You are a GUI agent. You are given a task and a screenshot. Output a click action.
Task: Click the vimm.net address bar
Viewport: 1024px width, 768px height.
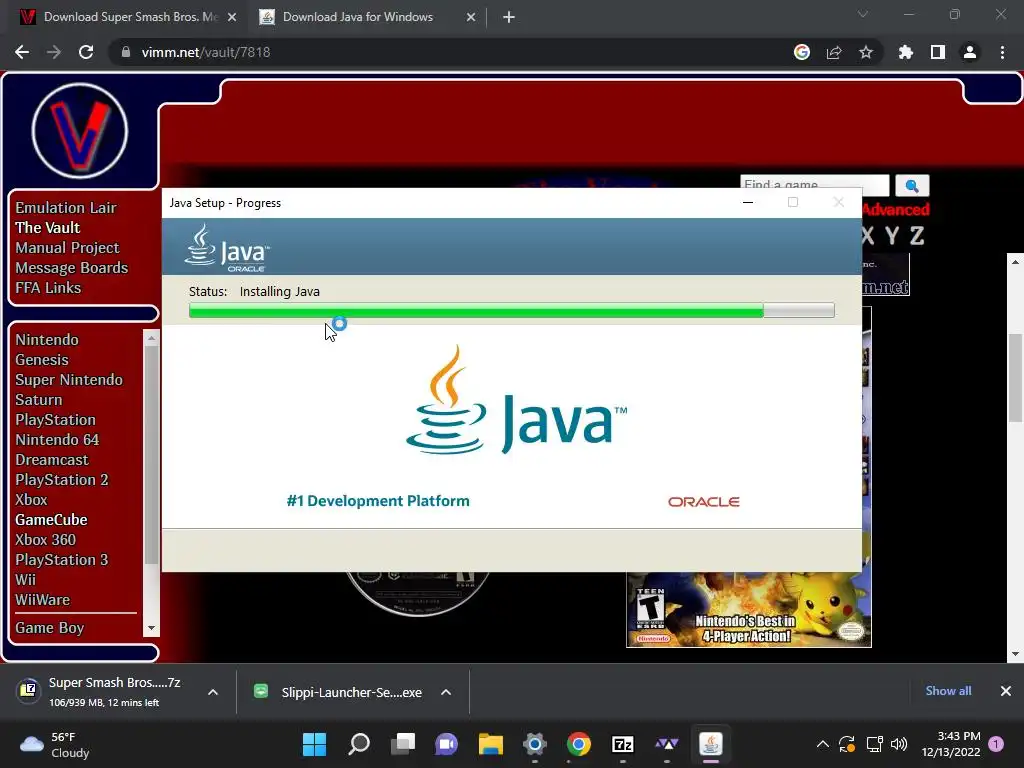coord(451,52)
